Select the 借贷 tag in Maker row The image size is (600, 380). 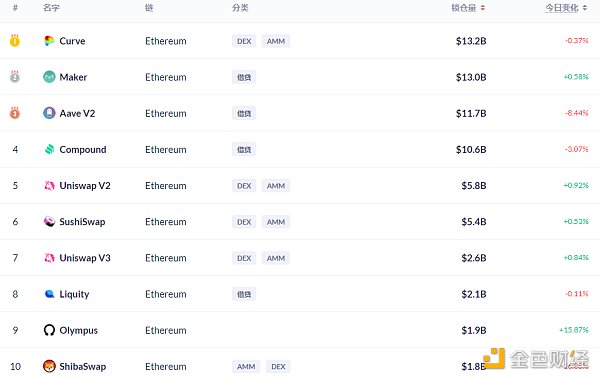[244, 77]
